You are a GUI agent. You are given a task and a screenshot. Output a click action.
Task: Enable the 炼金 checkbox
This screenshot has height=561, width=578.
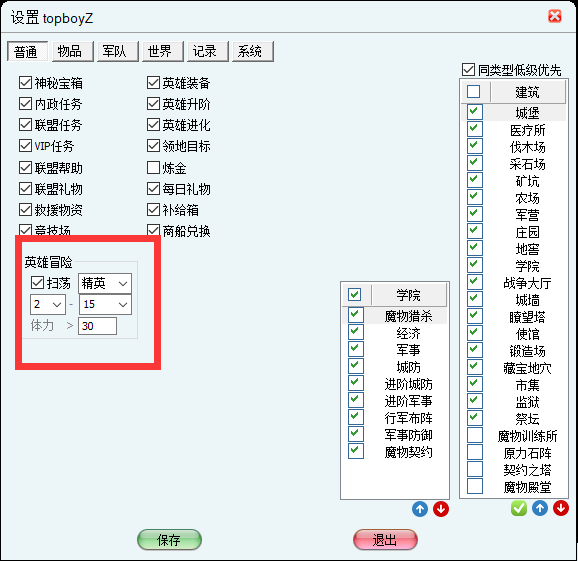point(153,167)
